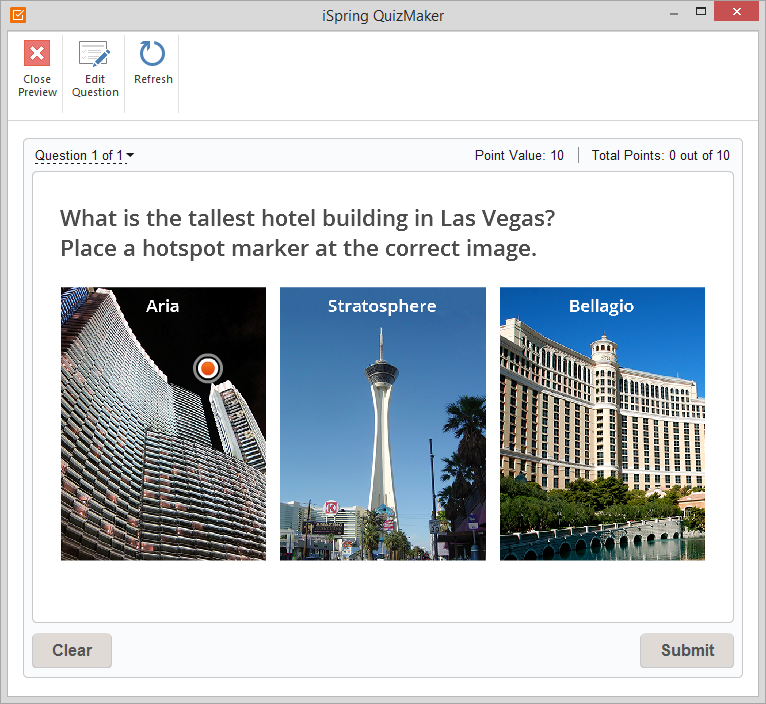Image resolution: width=766 pixels, height=704 pixels.
Task: Minimize the QuizMaker window
Action: pos(674,13)
